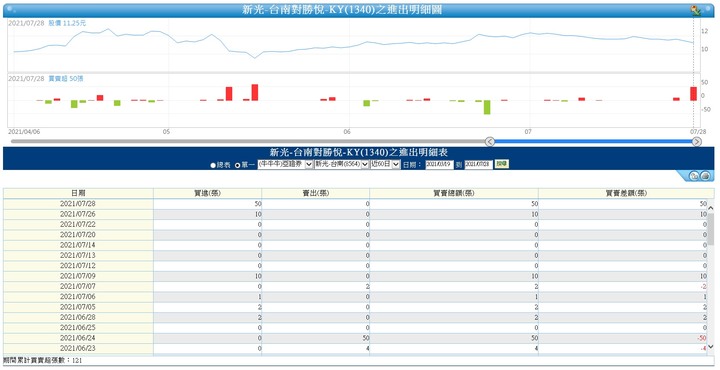Click the 2021/06/23 date row
Image resolution: width=720 pixels, height=370 pixels.
point(78,348)
